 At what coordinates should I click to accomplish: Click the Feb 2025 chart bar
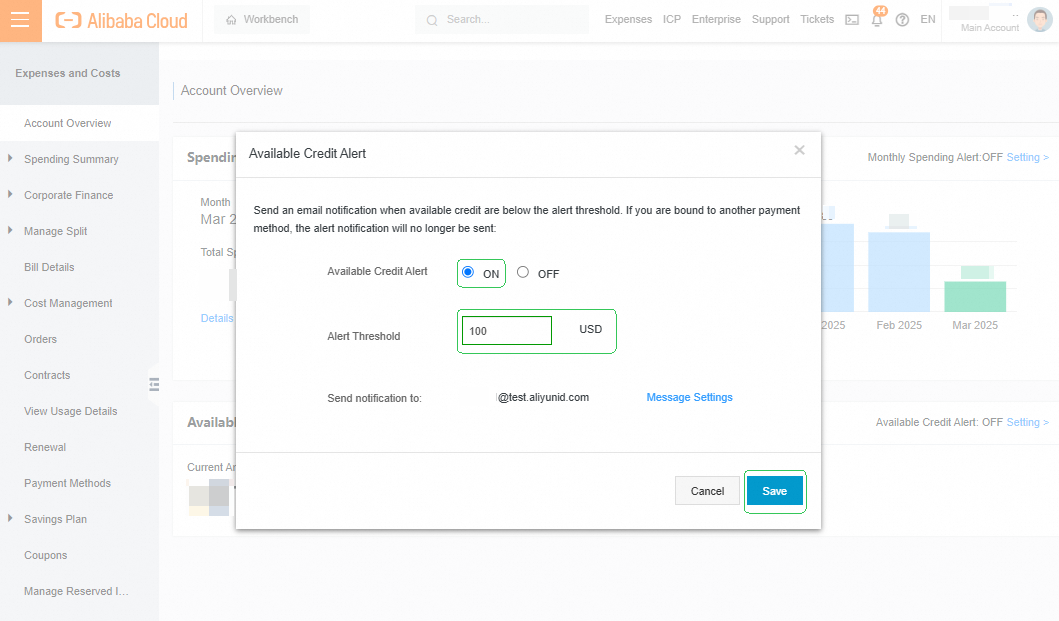pos(899,271)
